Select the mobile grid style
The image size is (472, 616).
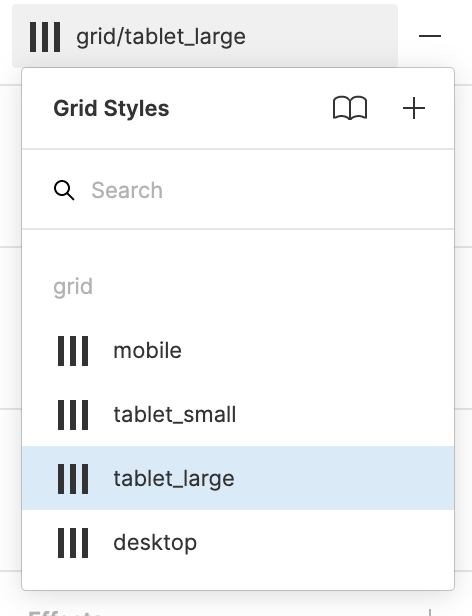pos(238,351)
